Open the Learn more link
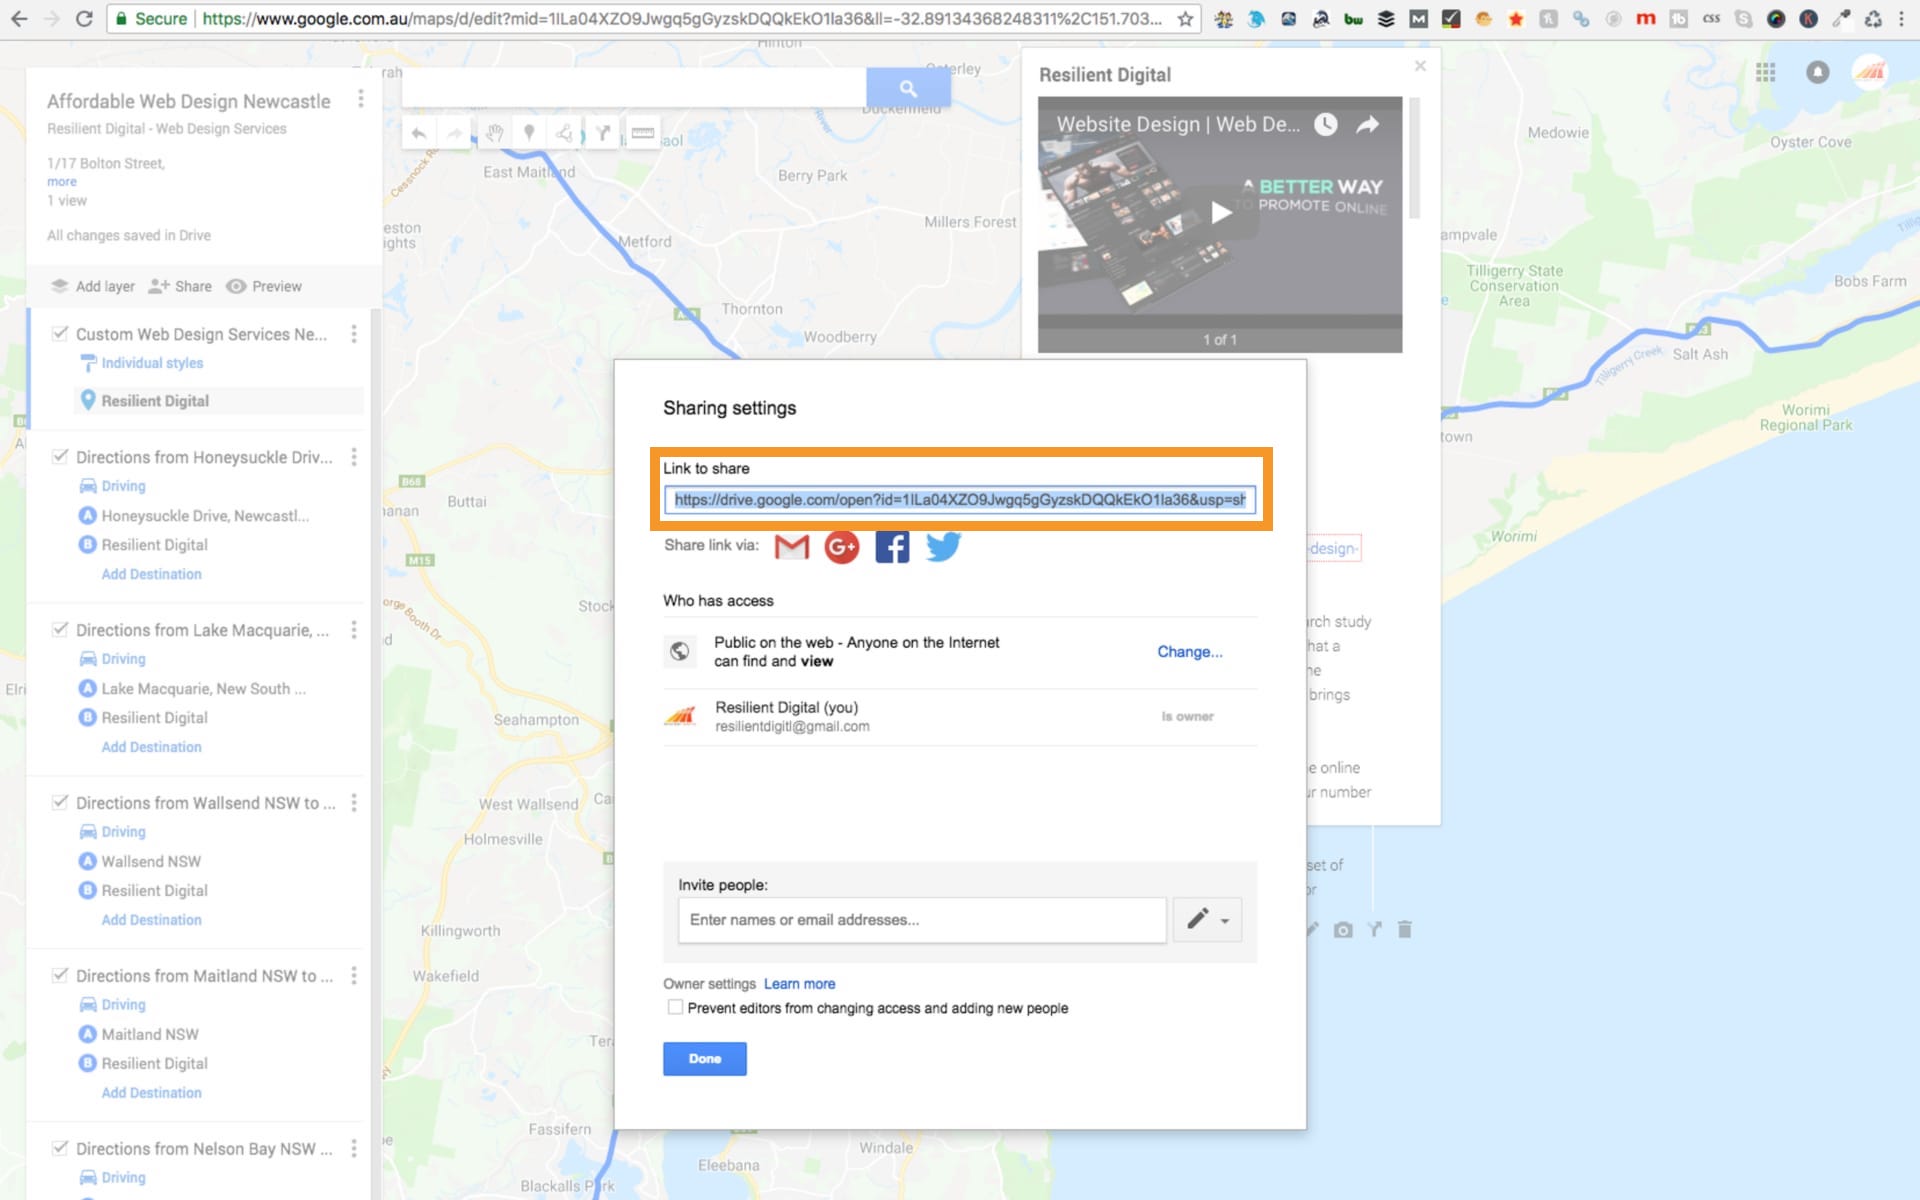The height and width of the screenshot is (1200, 1920). click(799, 984)
